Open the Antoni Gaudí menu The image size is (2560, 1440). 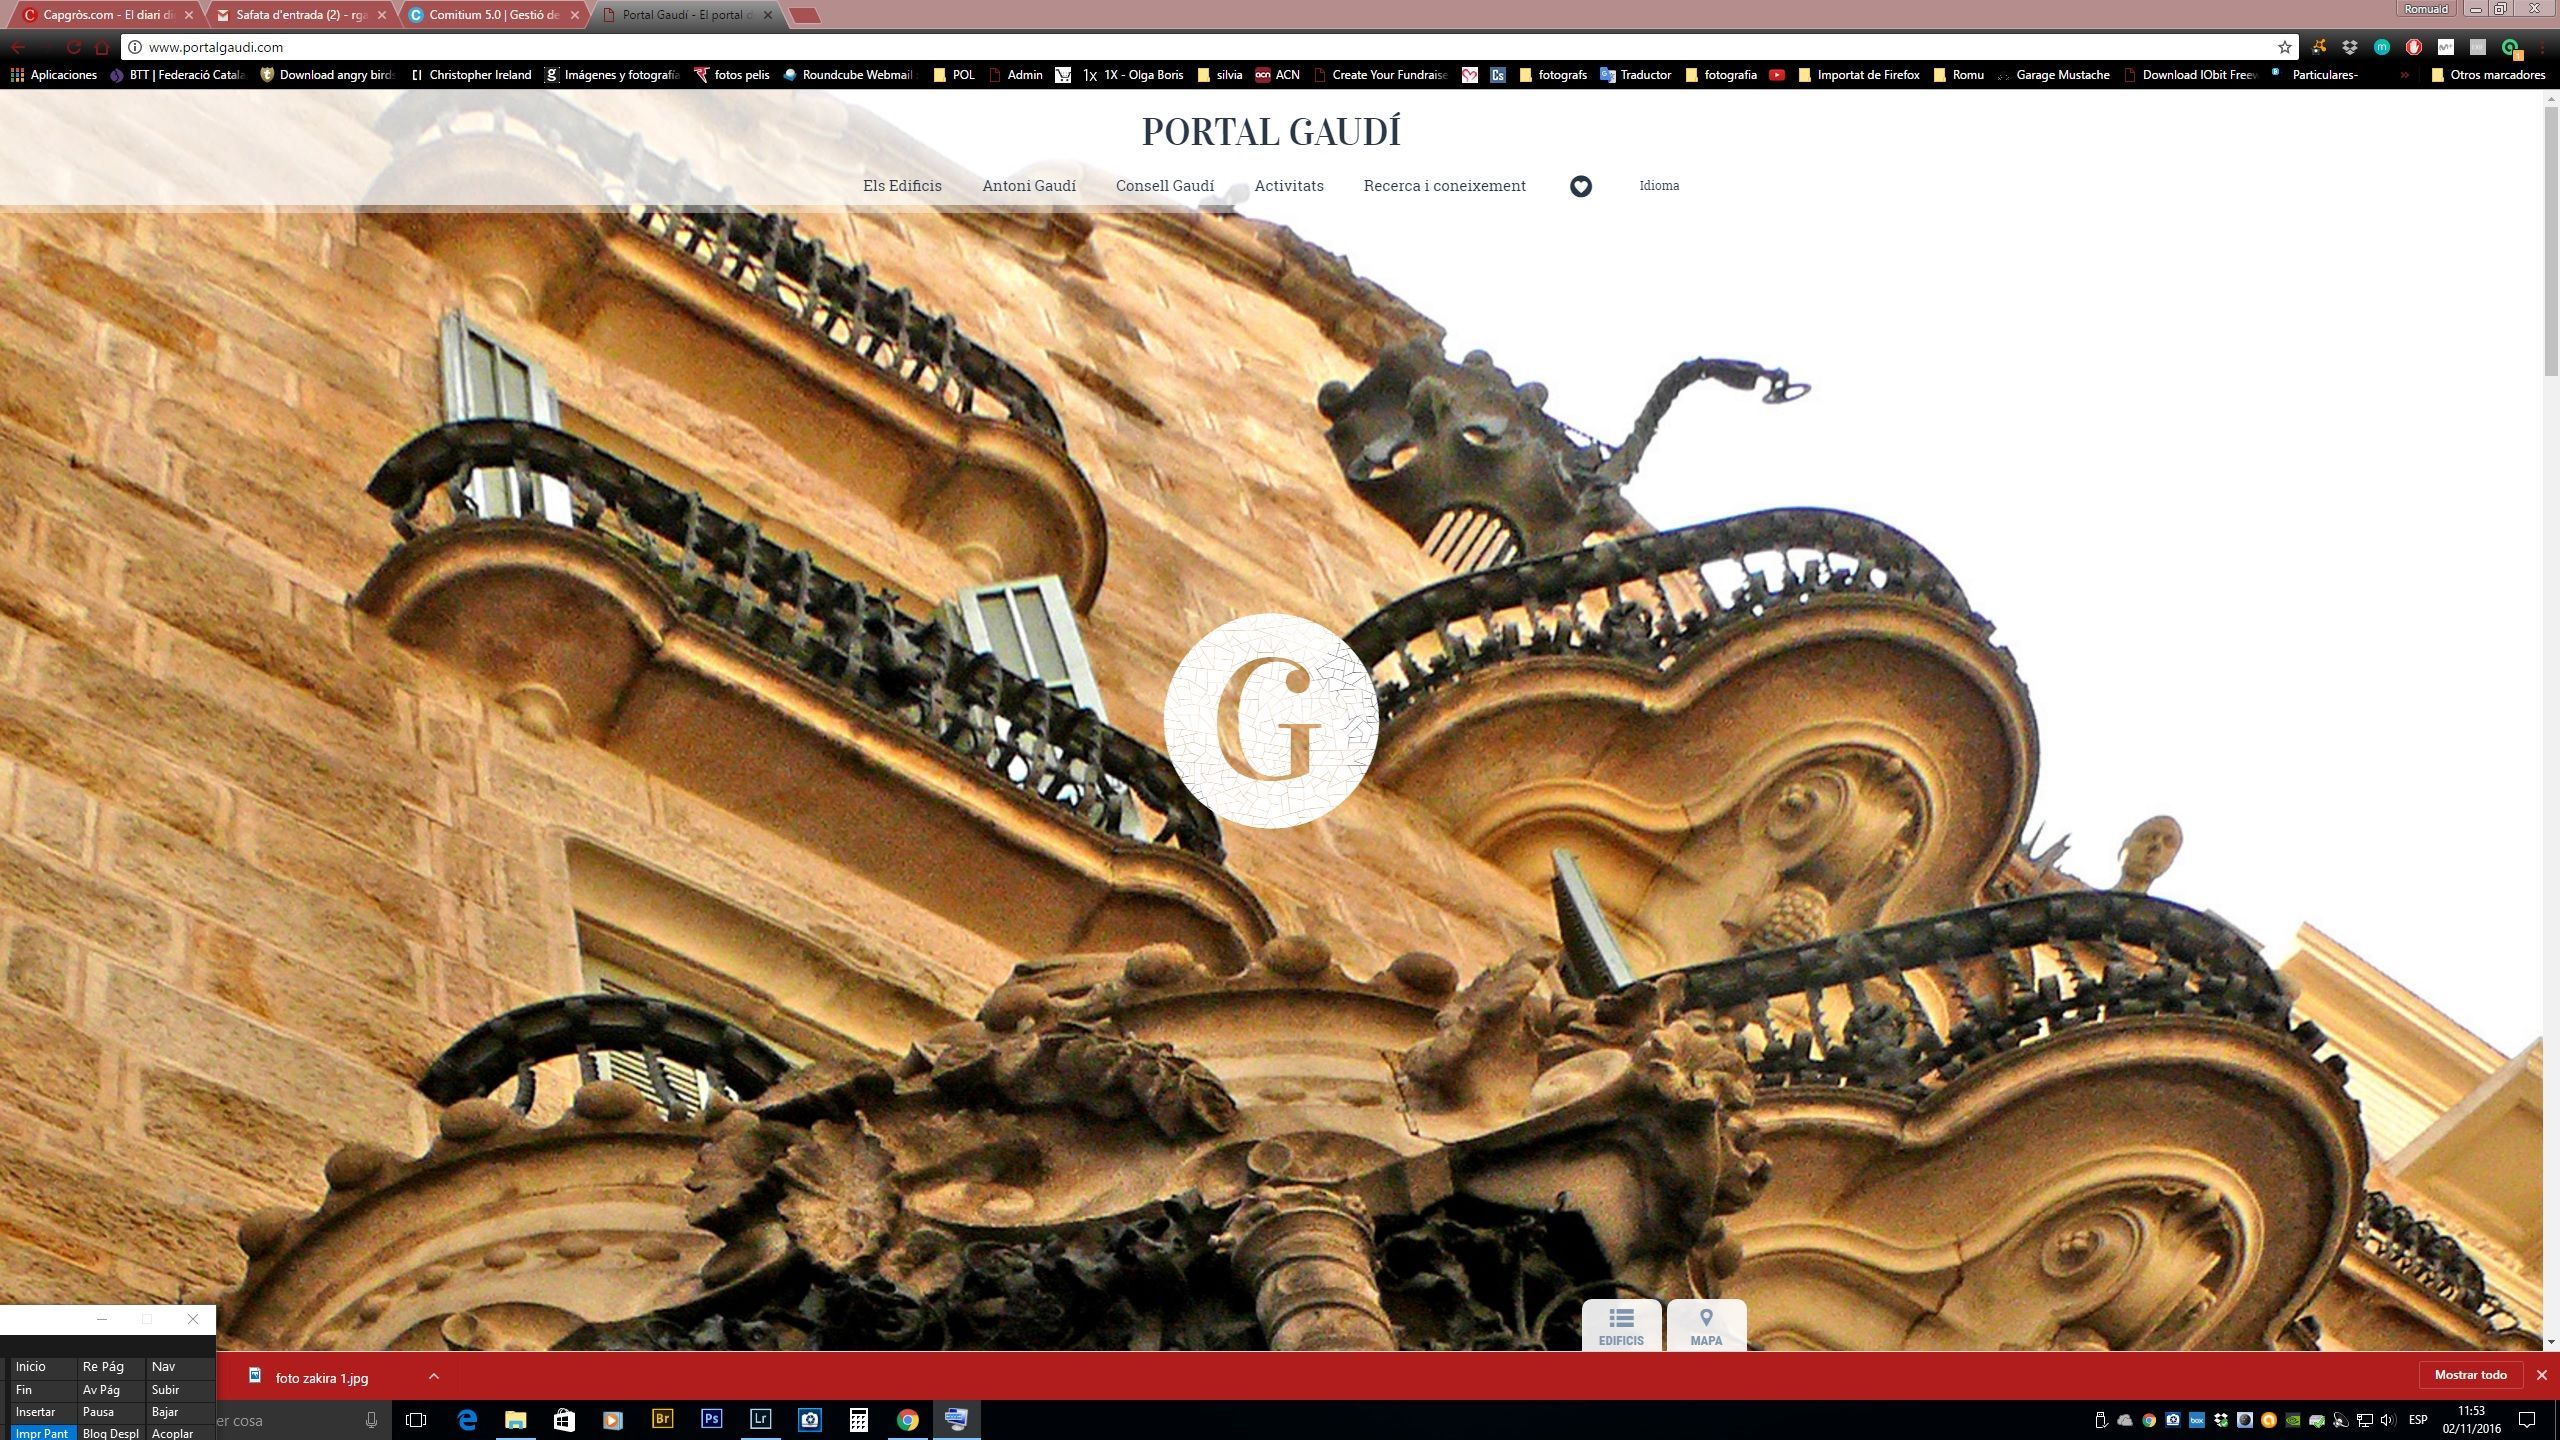(x=1029, y=186)
